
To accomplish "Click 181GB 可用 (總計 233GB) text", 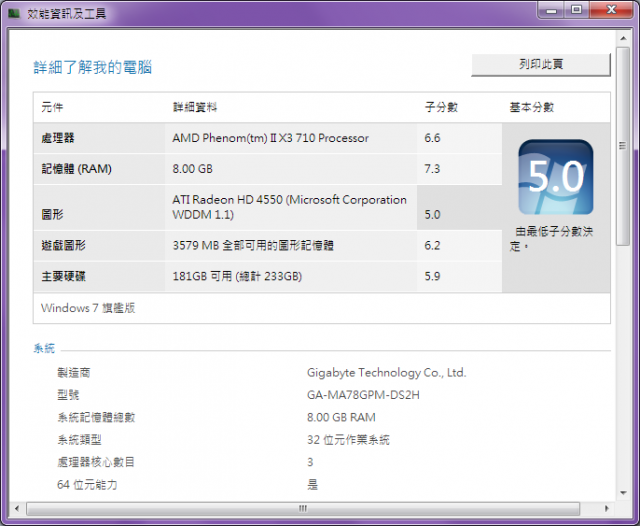I will click(x=237, y=277).
